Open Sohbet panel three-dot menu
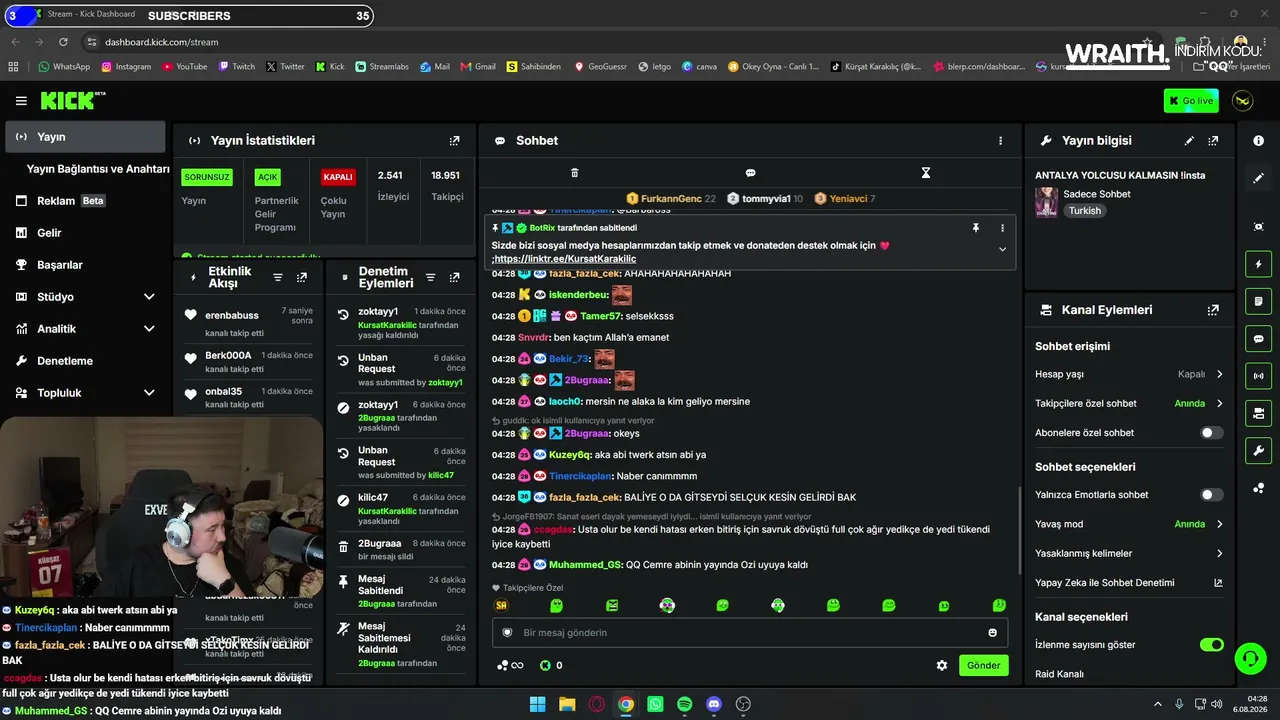 (x=1000, y=141)
